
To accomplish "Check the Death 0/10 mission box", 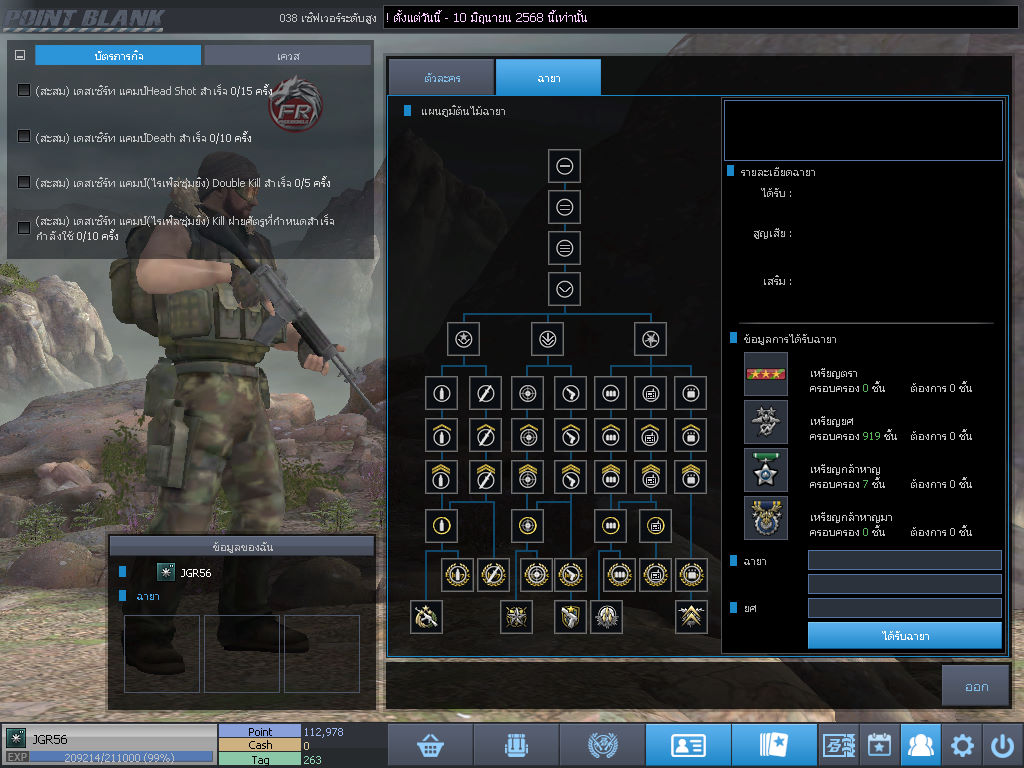I will coord(24,136).
